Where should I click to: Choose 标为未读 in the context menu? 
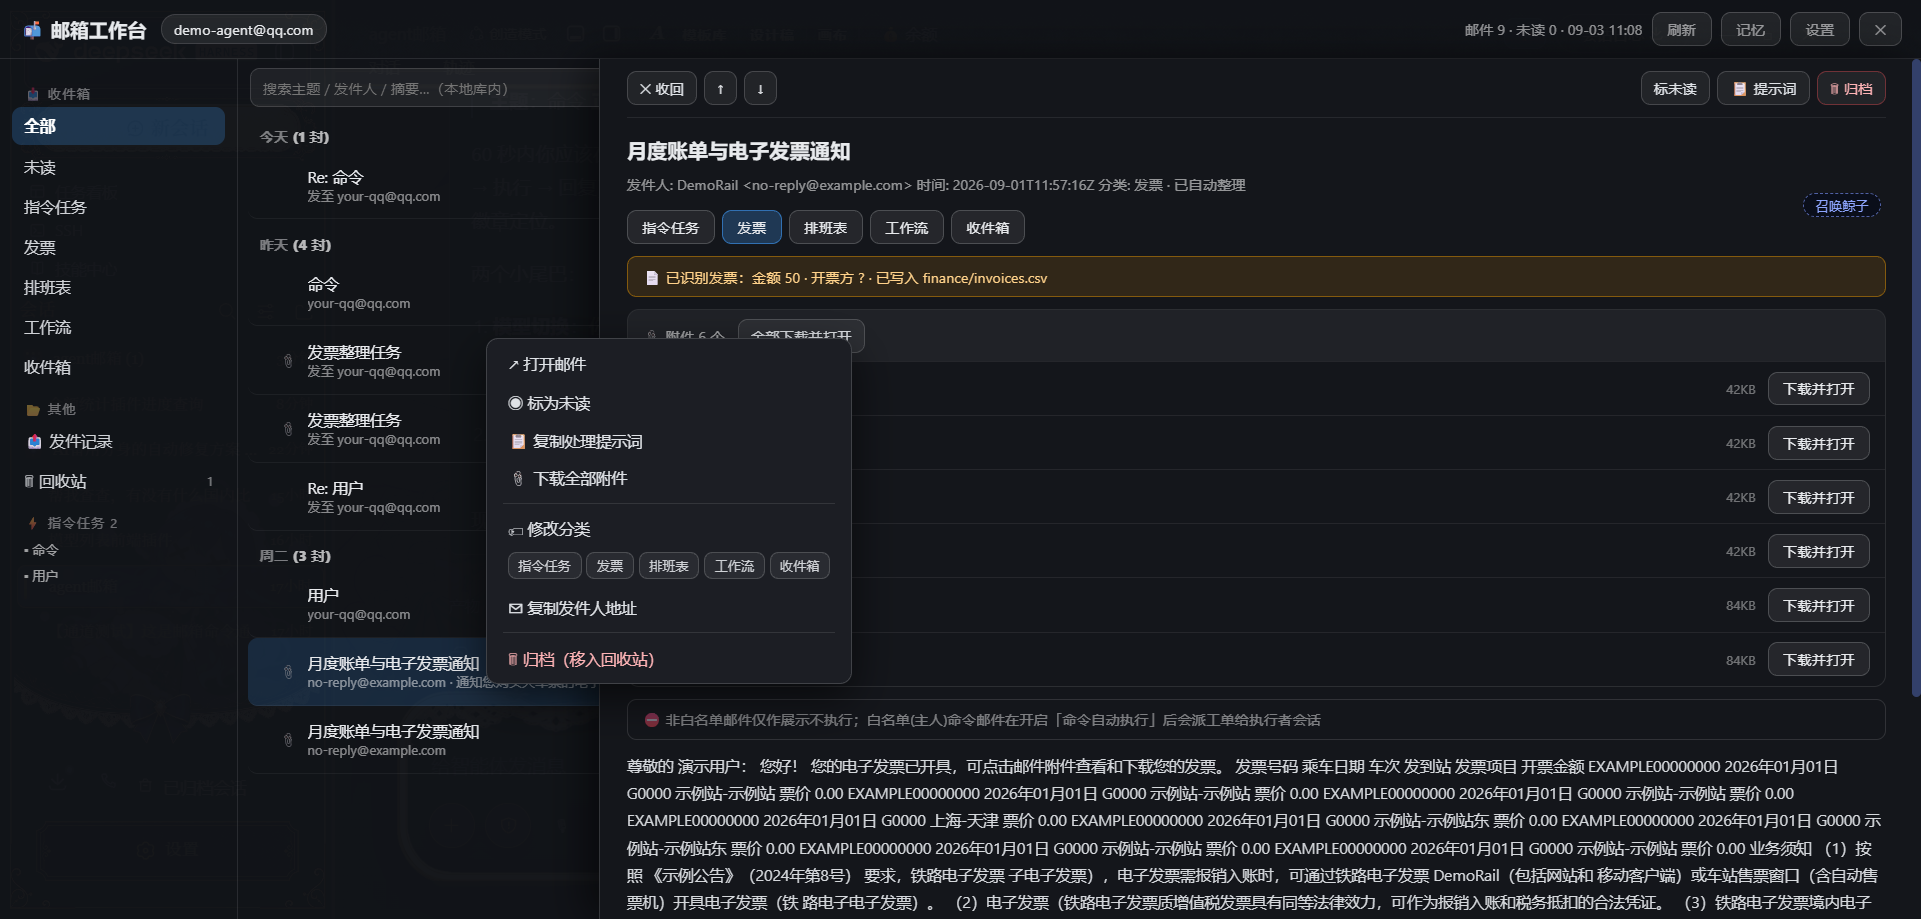pos(669,403)
